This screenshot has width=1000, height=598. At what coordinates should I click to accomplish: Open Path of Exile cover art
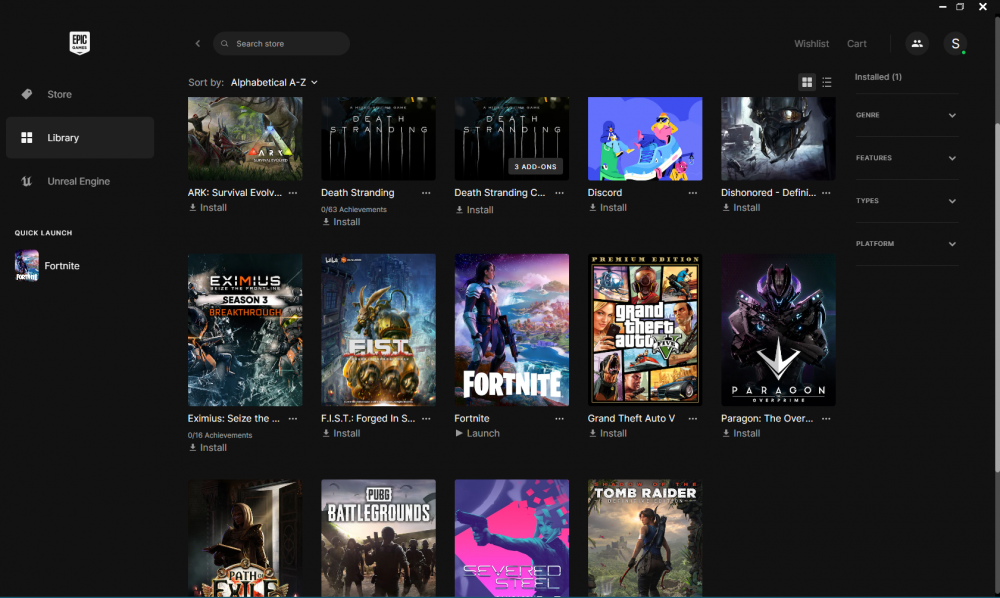click(x=245, y=538)
